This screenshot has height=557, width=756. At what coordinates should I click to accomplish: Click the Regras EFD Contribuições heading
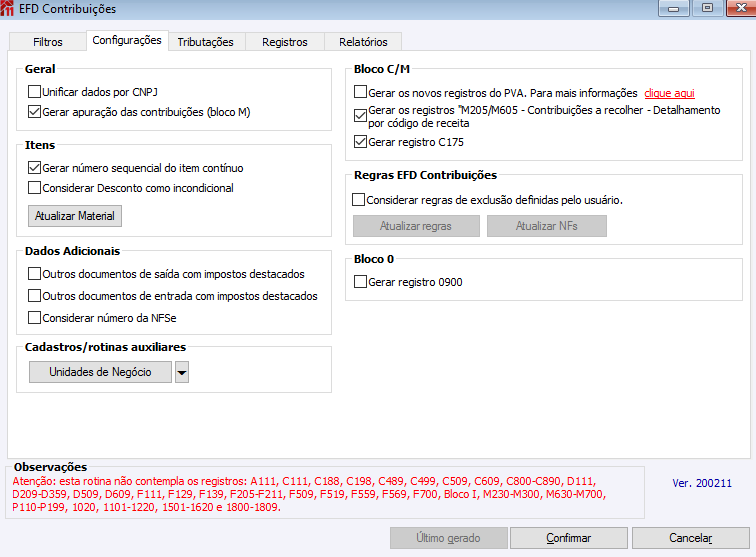pyautogui.click(x=425, y=175)
